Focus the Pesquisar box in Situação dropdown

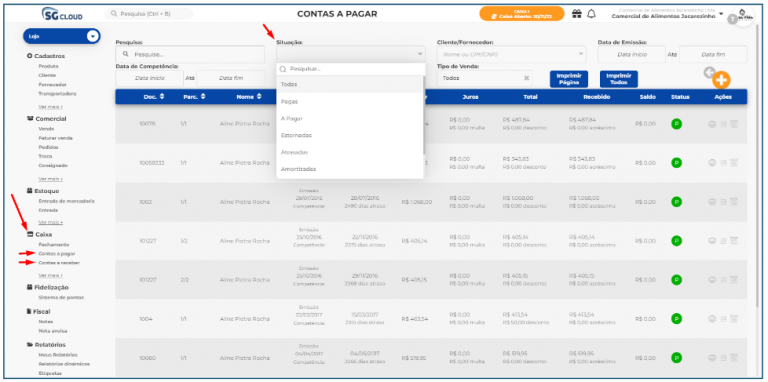point(351,69)
